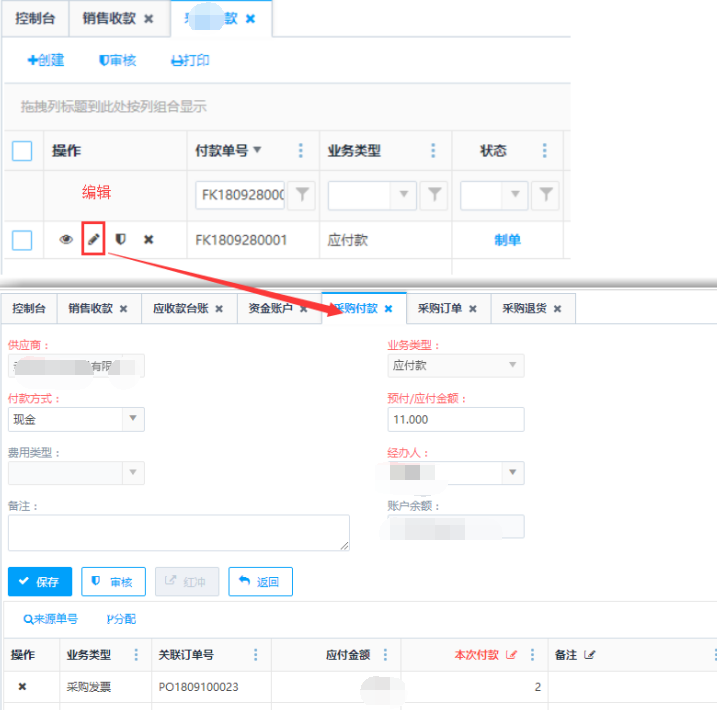
Task: Click the shield audit icon in row
Action: 121,240
